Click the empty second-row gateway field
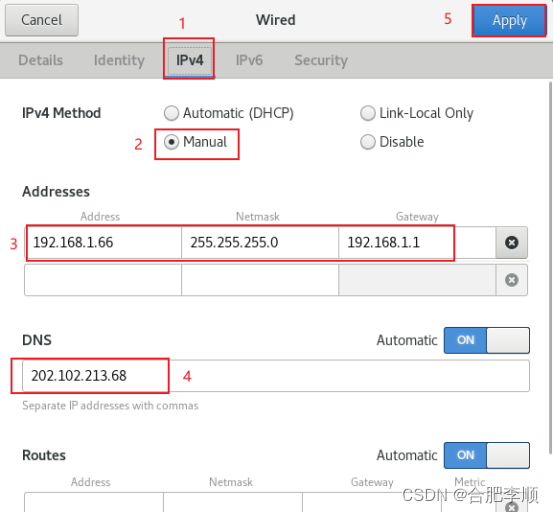Screen dimensions: 554x513 pyautogui.click(x=417, y=280)
